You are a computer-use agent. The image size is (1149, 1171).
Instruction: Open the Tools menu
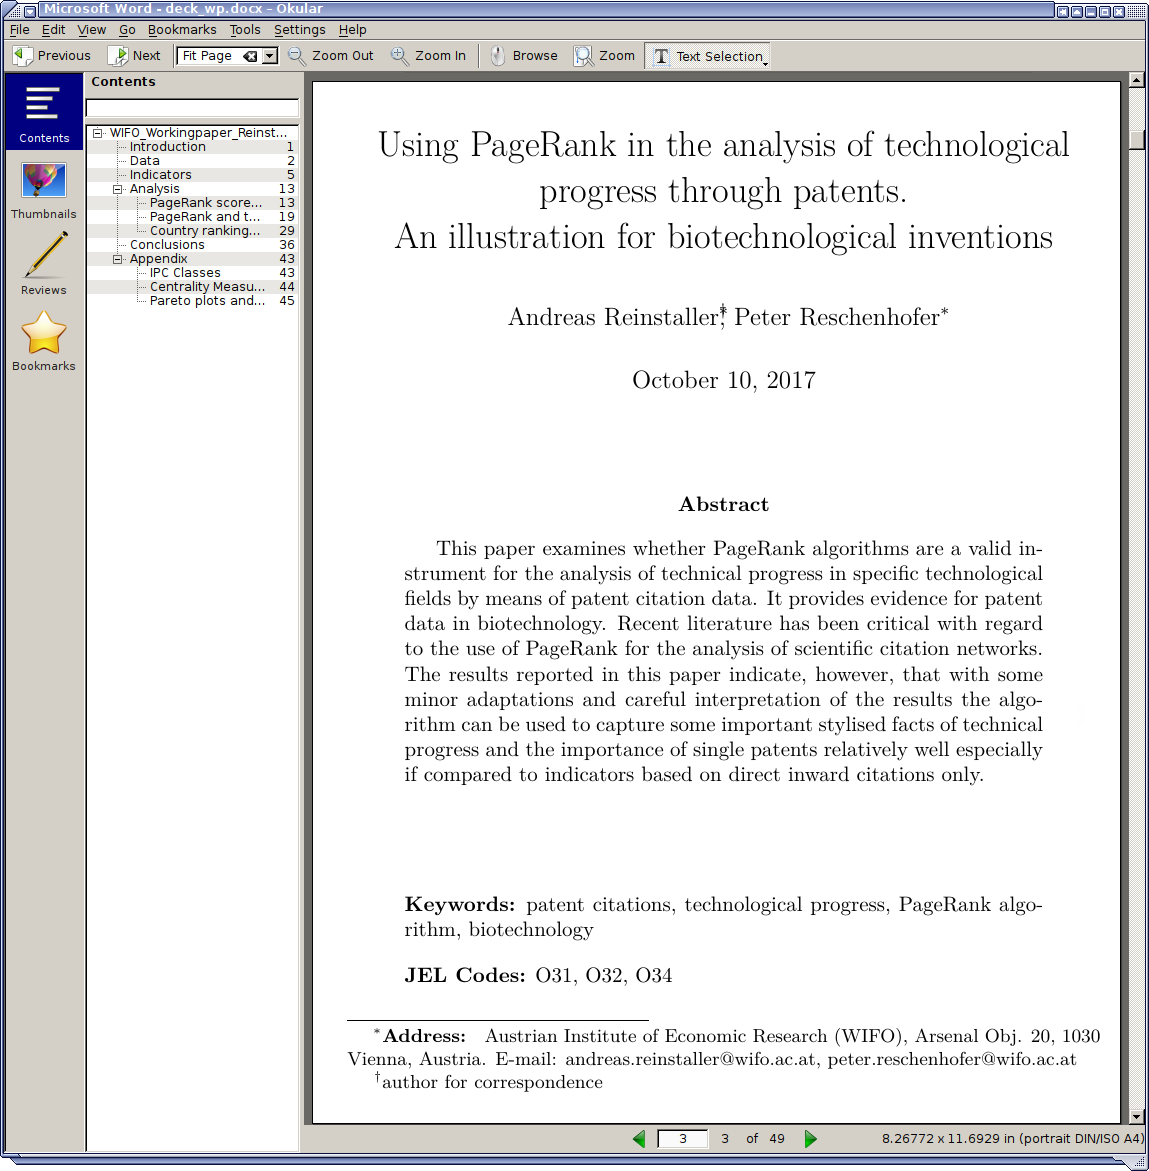tap(245, 30)
